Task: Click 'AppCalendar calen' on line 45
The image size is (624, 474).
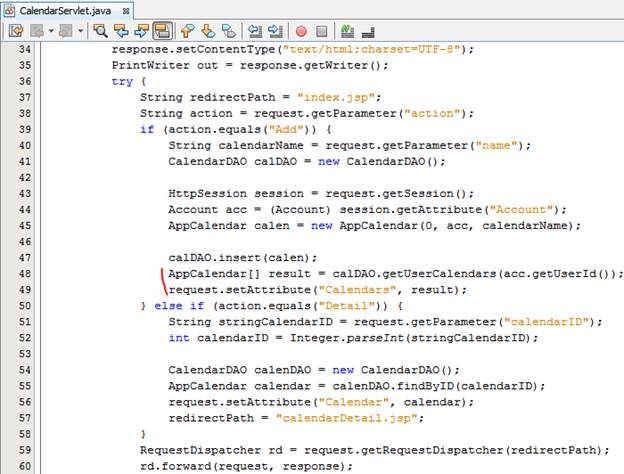Action: tap(229, 226)
